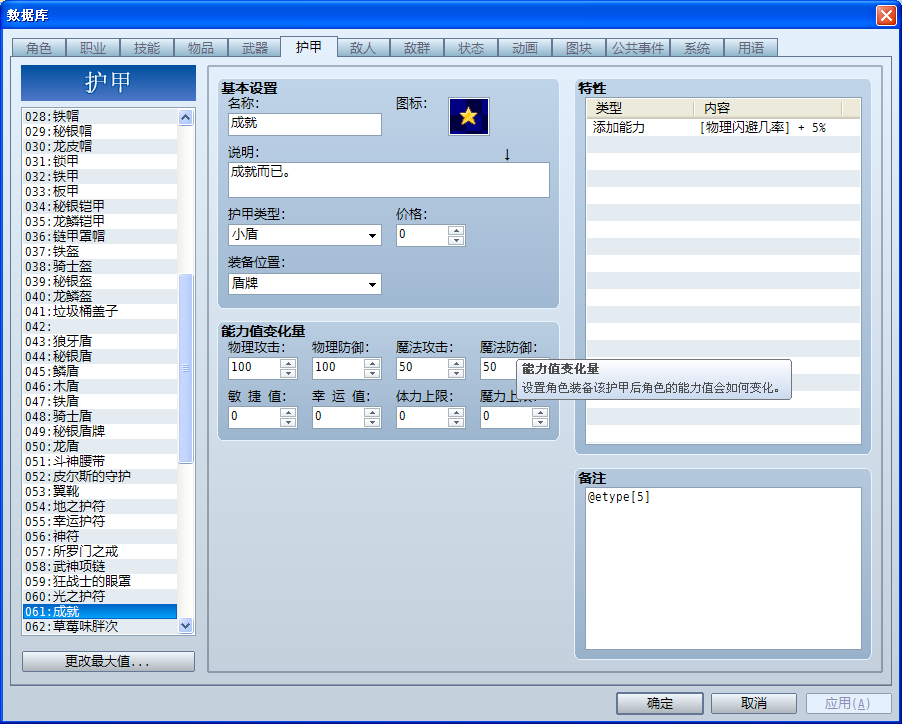Click the 物理攻击 value field showing 100
This screenshot has height=724, width=902.
pyautogui.click(x=254, y=368)
